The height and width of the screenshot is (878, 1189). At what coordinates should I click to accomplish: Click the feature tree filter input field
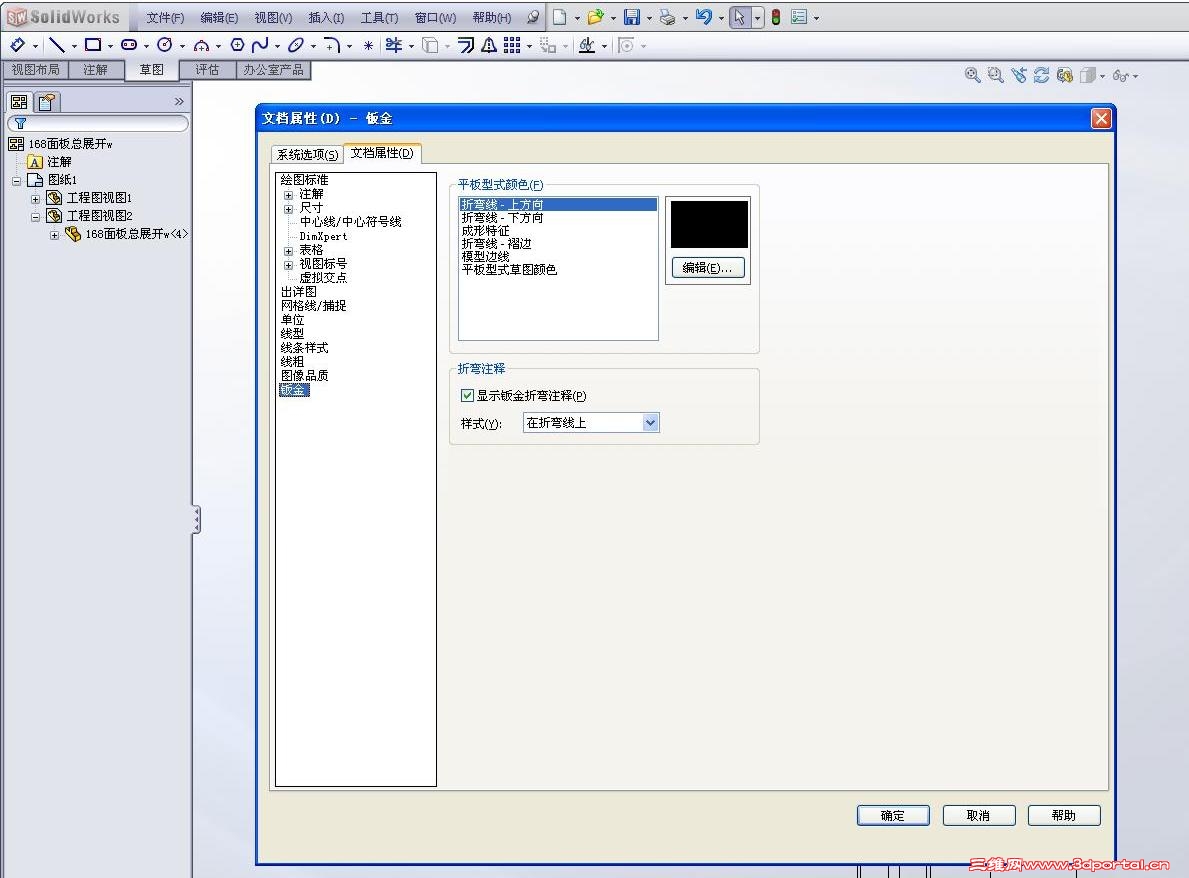pyautogui.click(x=98, y=123)
